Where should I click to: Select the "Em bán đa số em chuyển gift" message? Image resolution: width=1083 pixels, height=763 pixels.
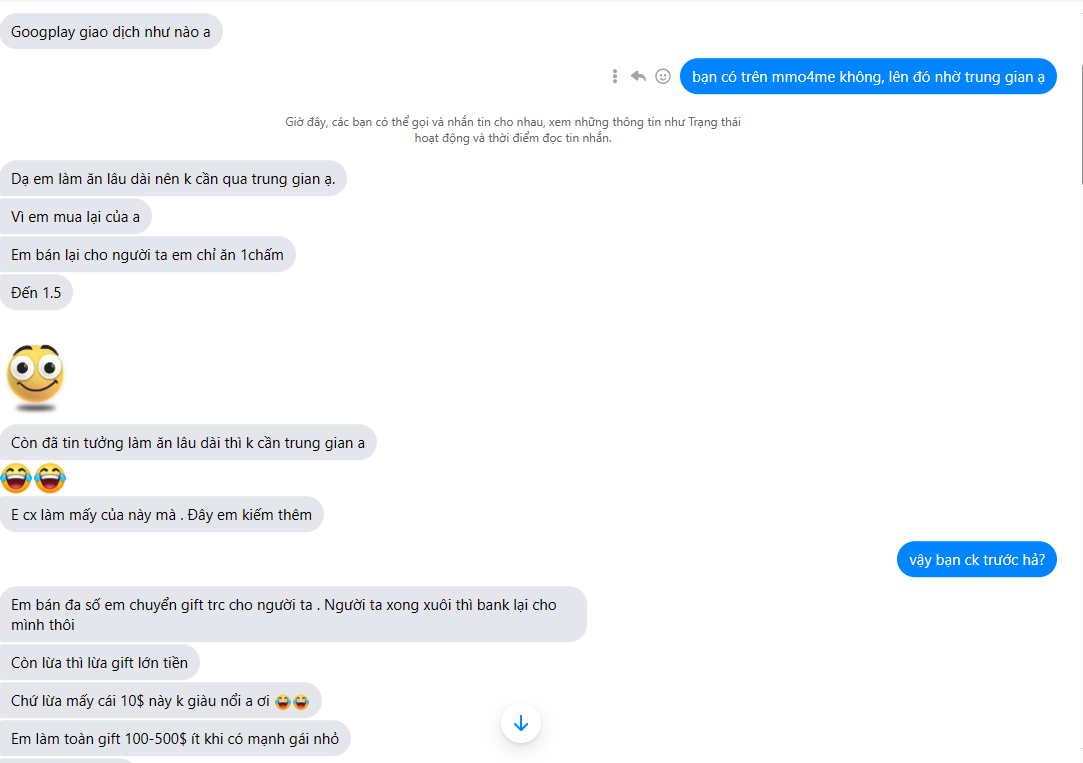pos(292,614)
